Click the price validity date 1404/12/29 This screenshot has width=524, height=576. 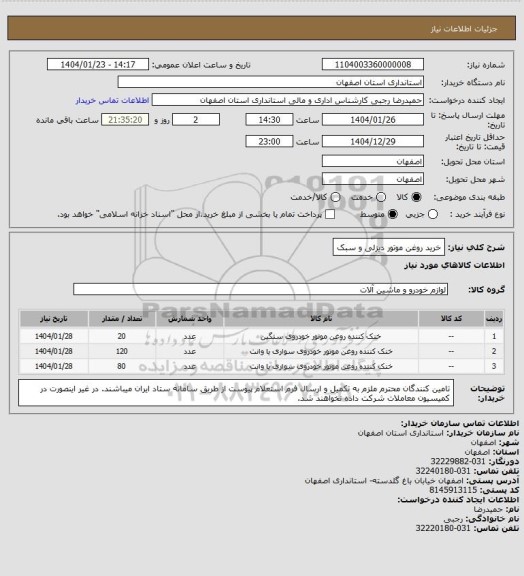tap(373, 141)
